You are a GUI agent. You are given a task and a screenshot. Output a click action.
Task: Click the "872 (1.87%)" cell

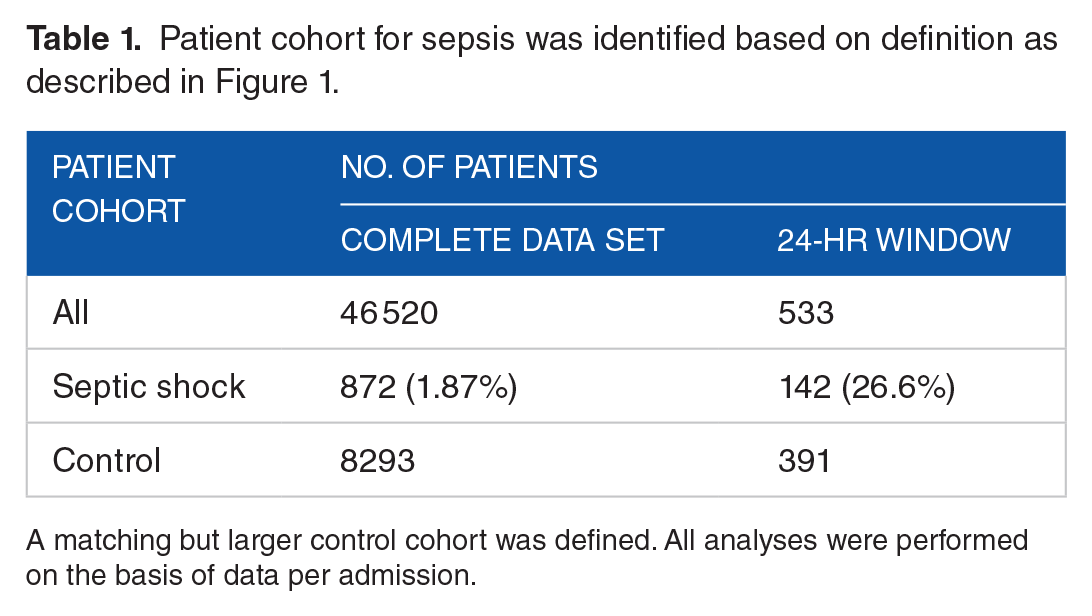[x=428, y=386]
